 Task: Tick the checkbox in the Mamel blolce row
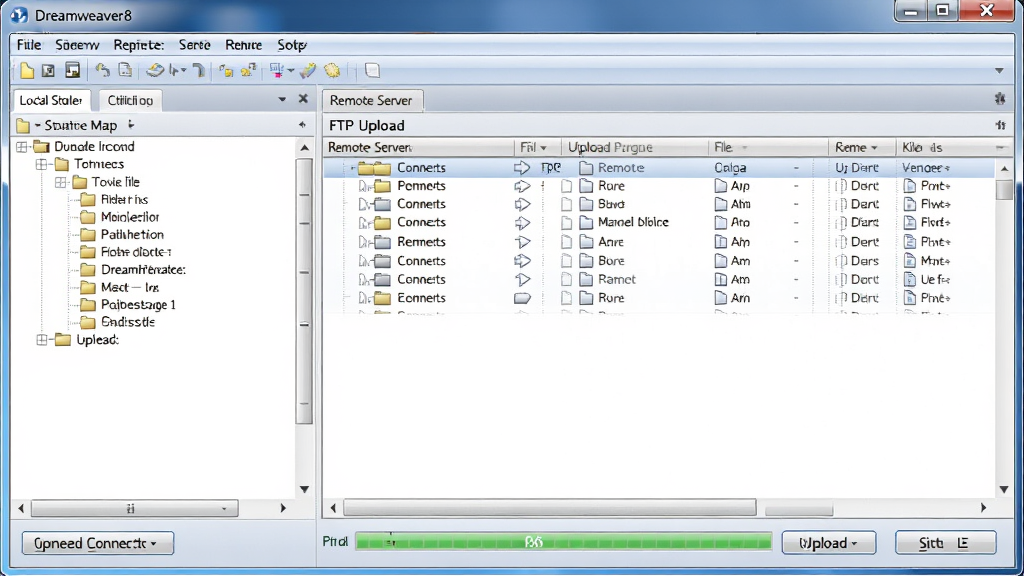tap(566, 223)
